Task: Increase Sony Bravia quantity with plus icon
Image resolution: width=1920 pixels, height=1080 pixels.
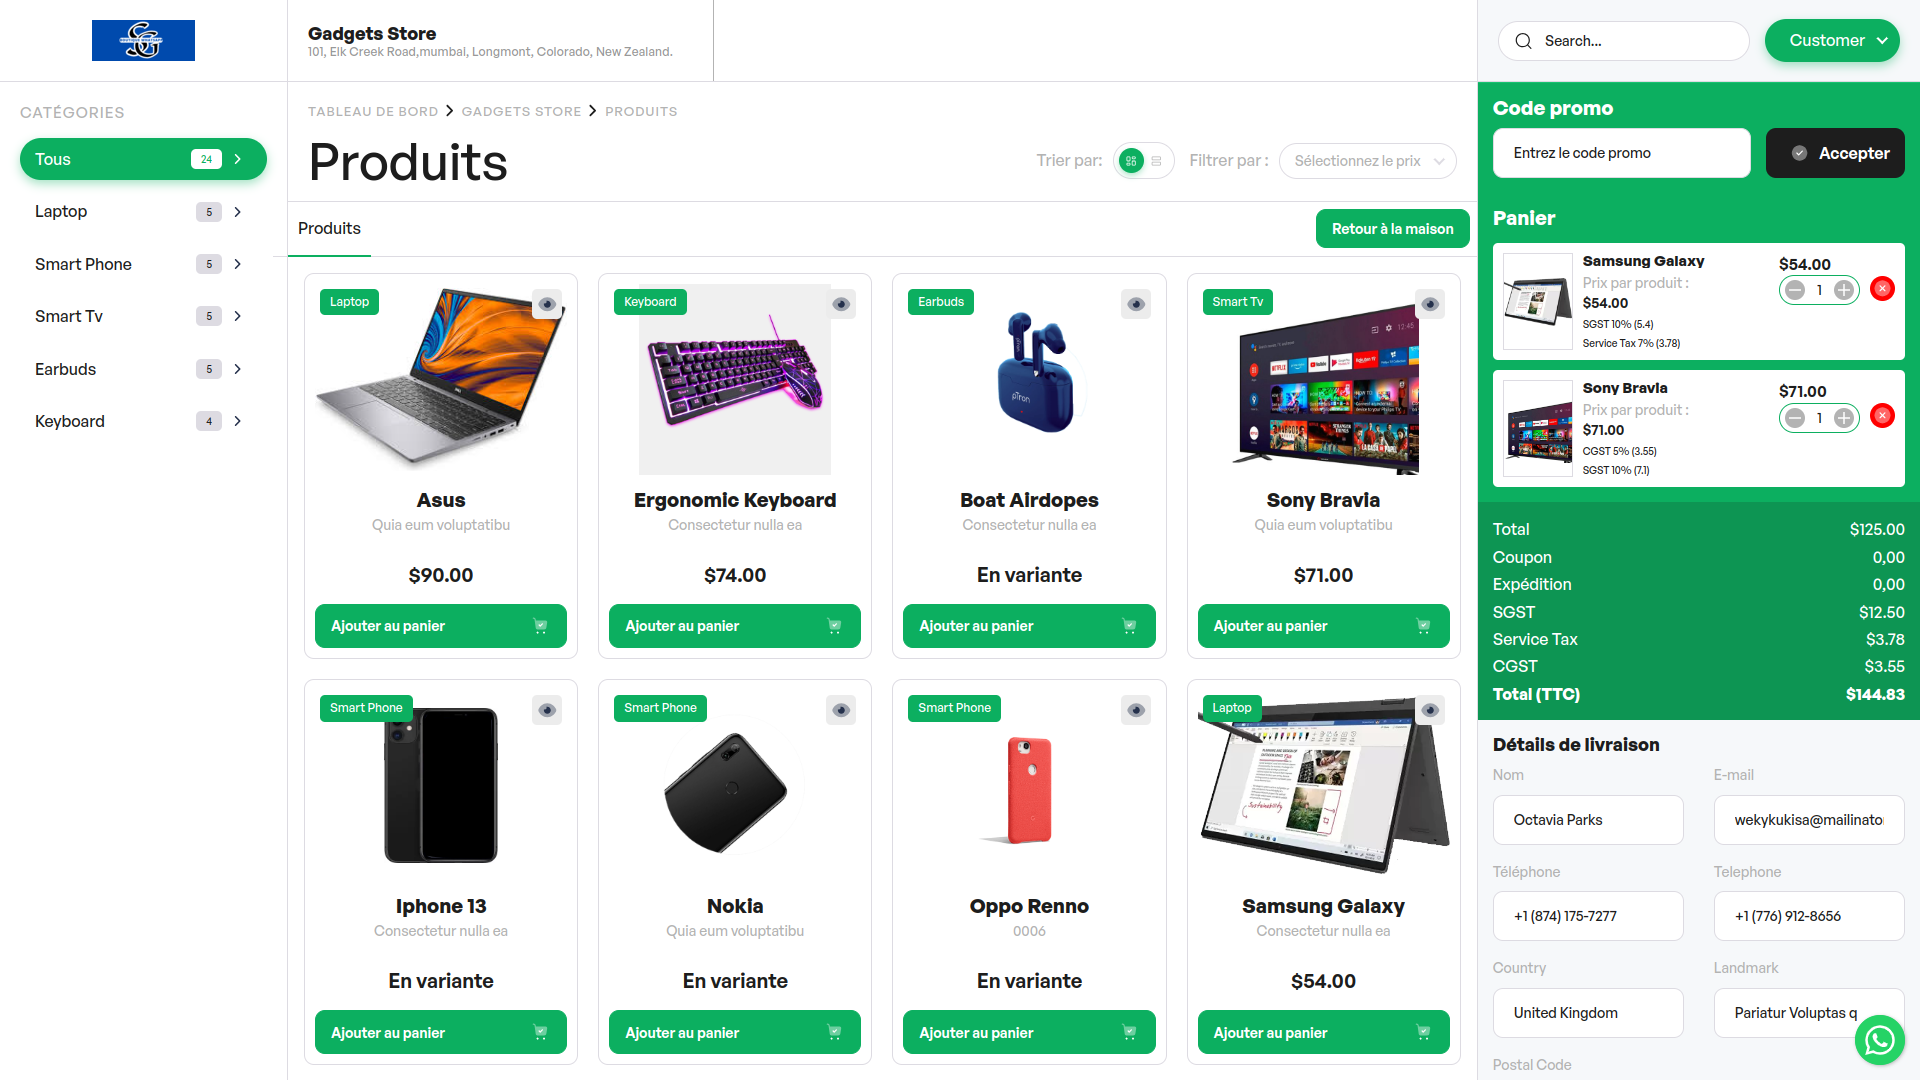Action: click(1844, 417)
